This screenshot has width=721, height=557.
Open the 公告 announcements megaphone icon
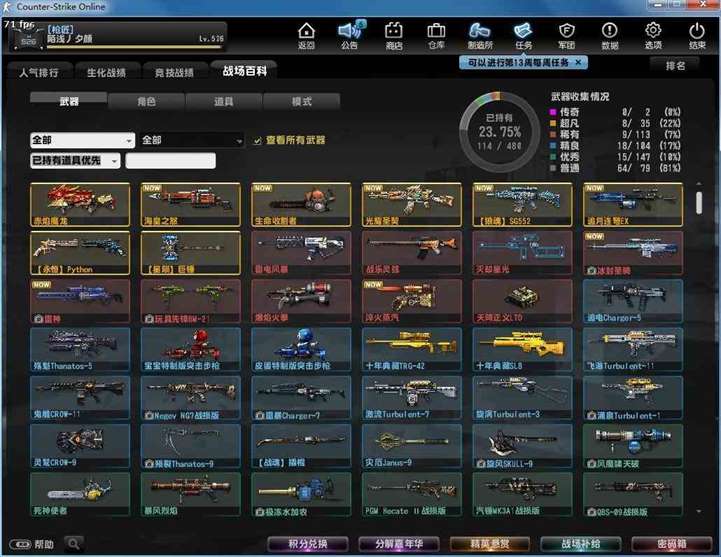tap(349, 35)
